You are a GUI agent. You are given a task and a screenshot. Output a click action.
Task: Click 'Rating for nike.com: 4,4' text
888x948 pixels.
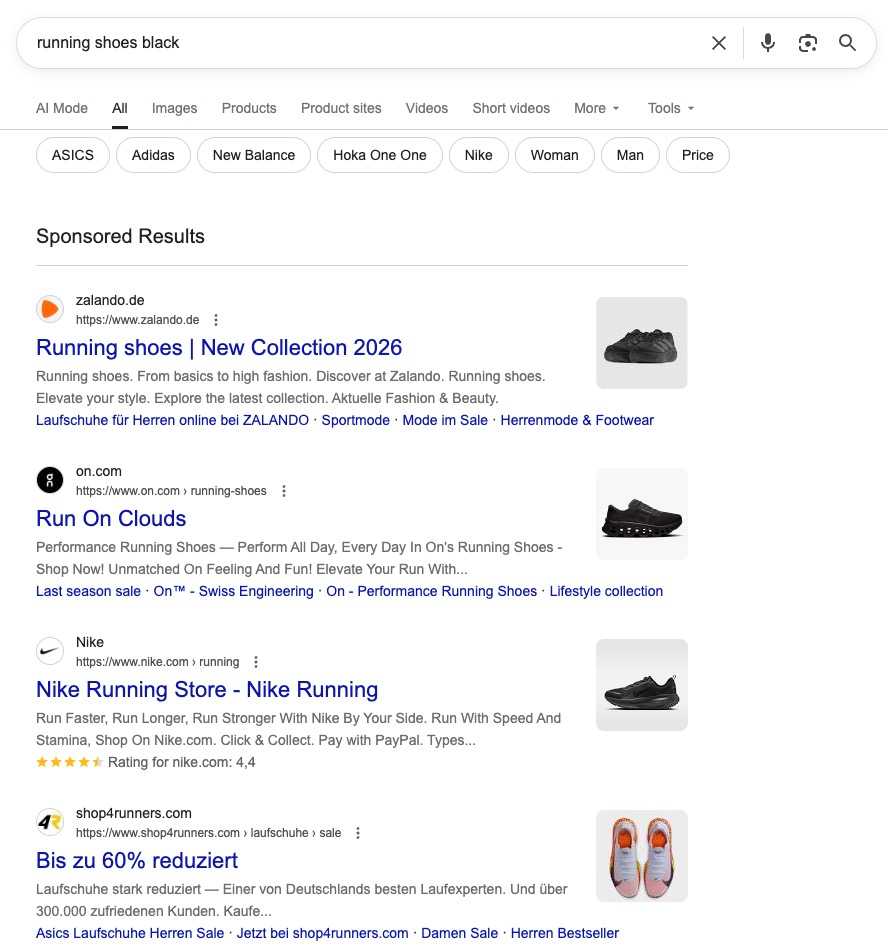click(x=182, y=762)
